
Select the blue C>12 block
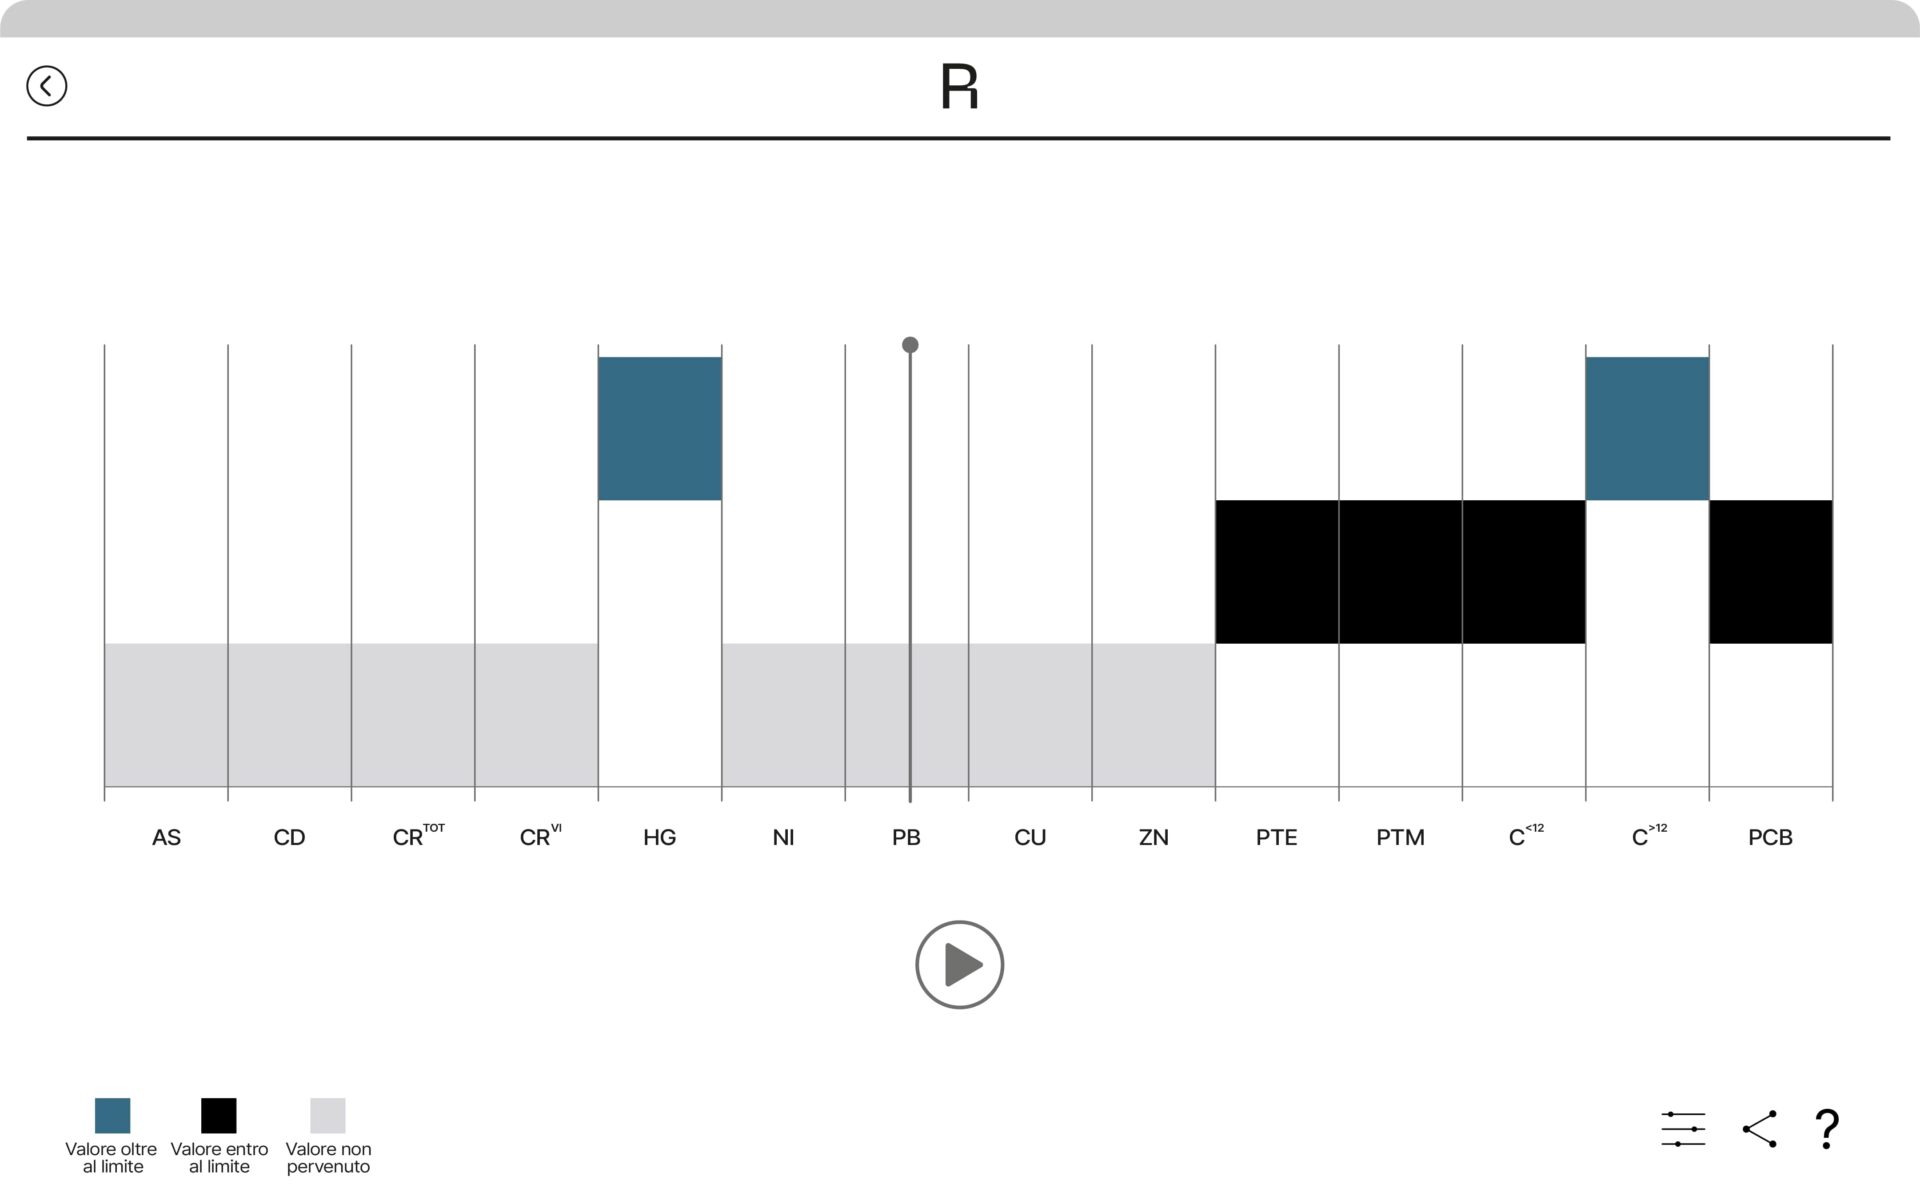coord(1647,428)
